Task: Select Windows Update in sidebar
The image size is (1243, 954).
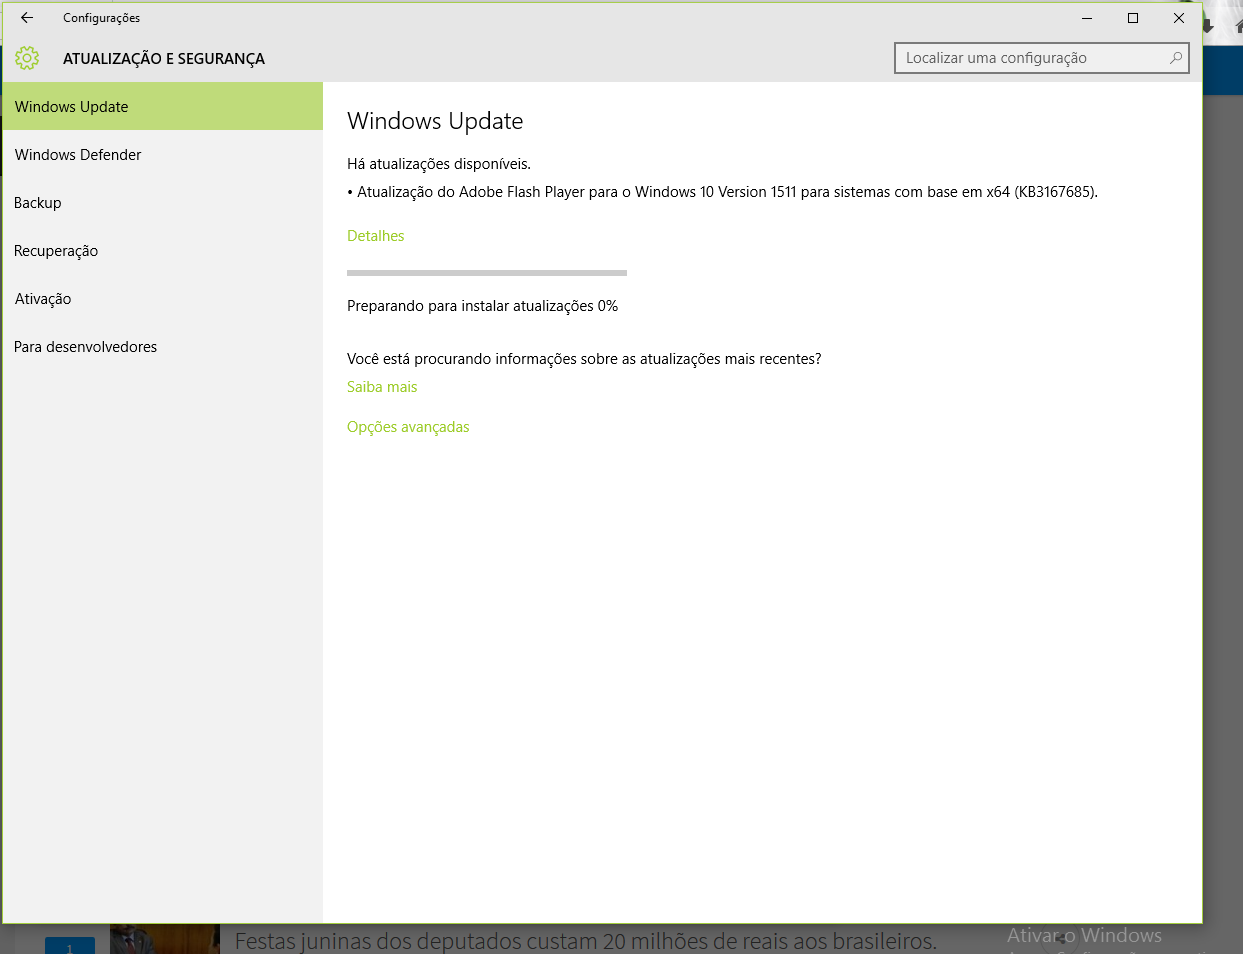Action: pyautogui.click(x=163, y=106)
